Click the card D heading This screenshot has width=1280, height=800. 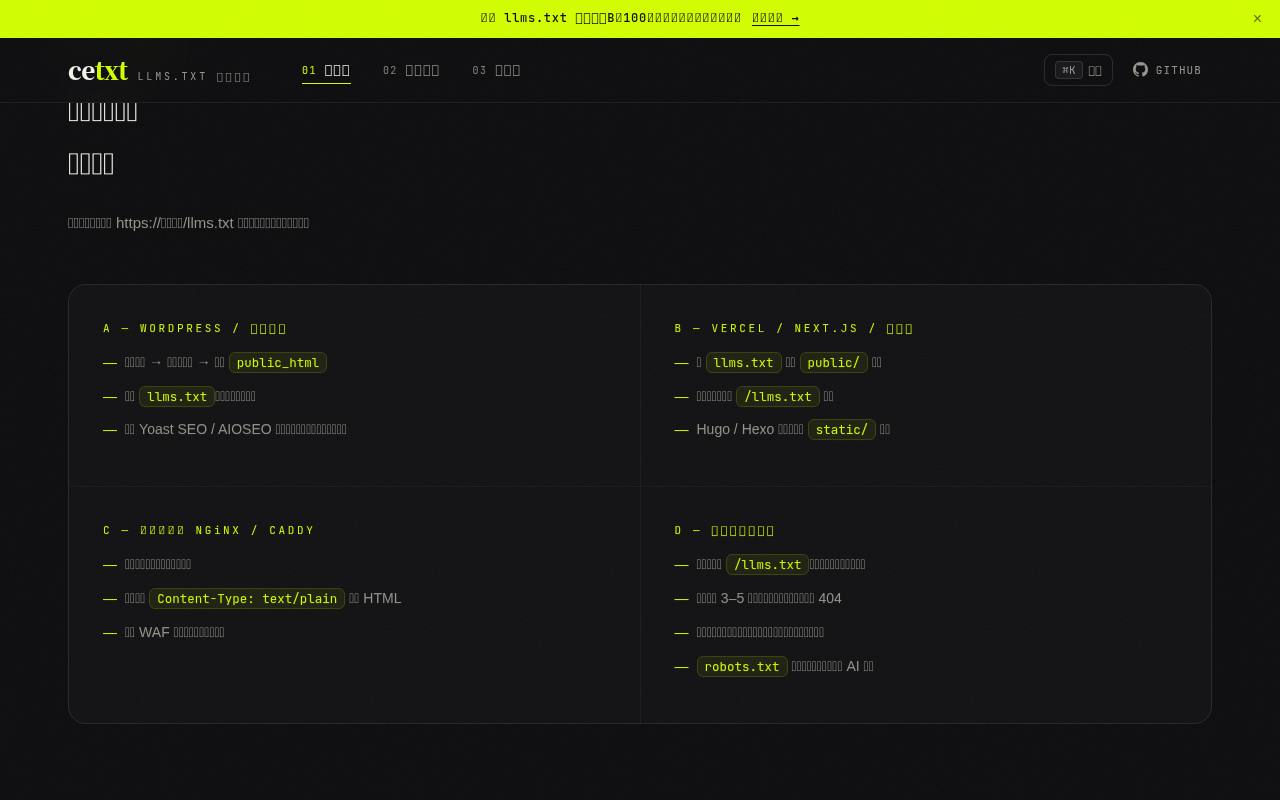724,530
